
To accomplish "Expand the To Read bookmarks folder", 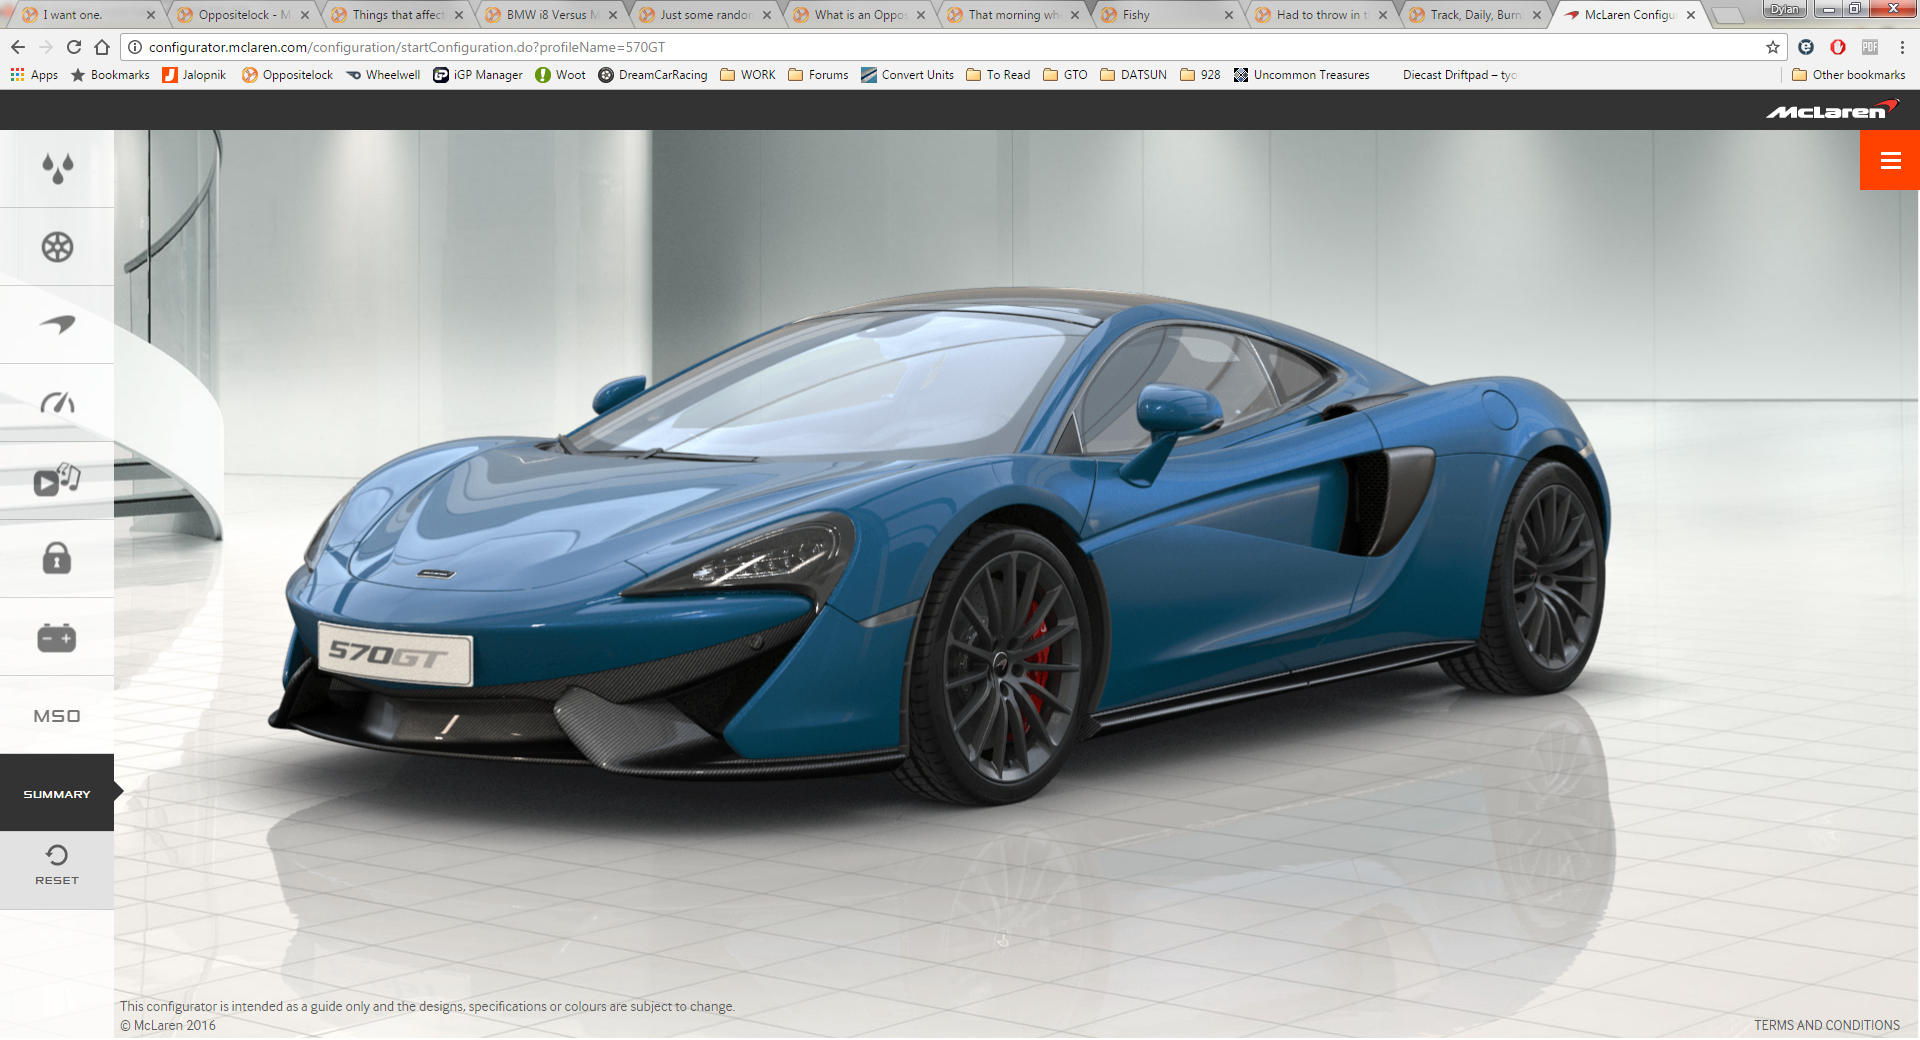I will coord(998,75).
